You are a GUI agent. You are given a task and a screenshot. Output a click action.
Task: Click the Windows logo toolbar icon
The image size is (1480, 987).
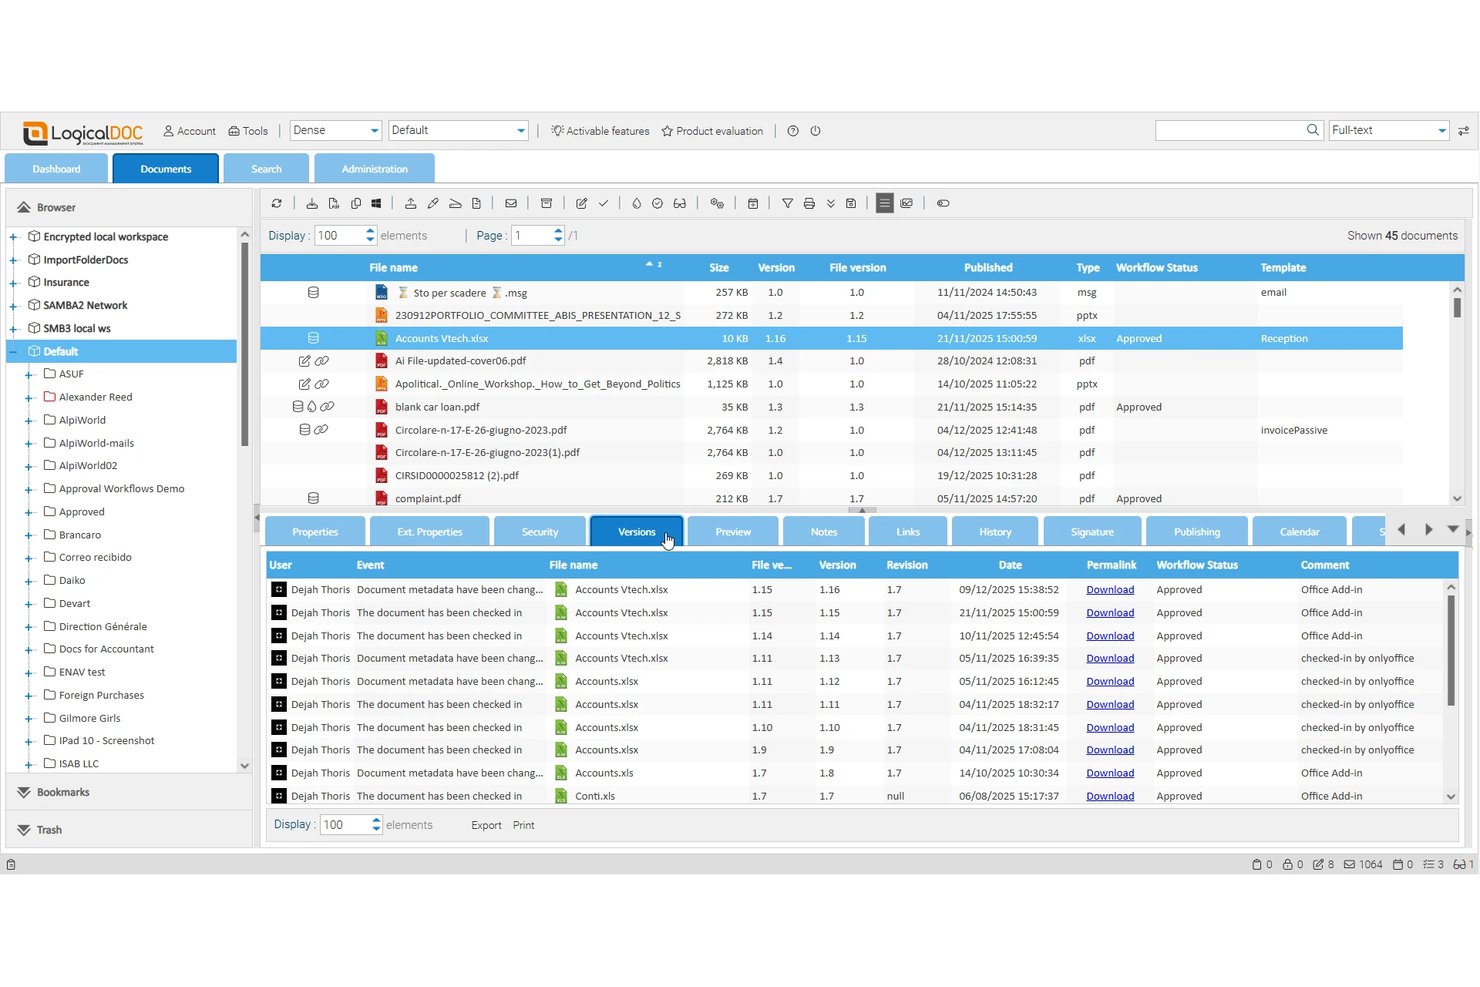(377, 203)
